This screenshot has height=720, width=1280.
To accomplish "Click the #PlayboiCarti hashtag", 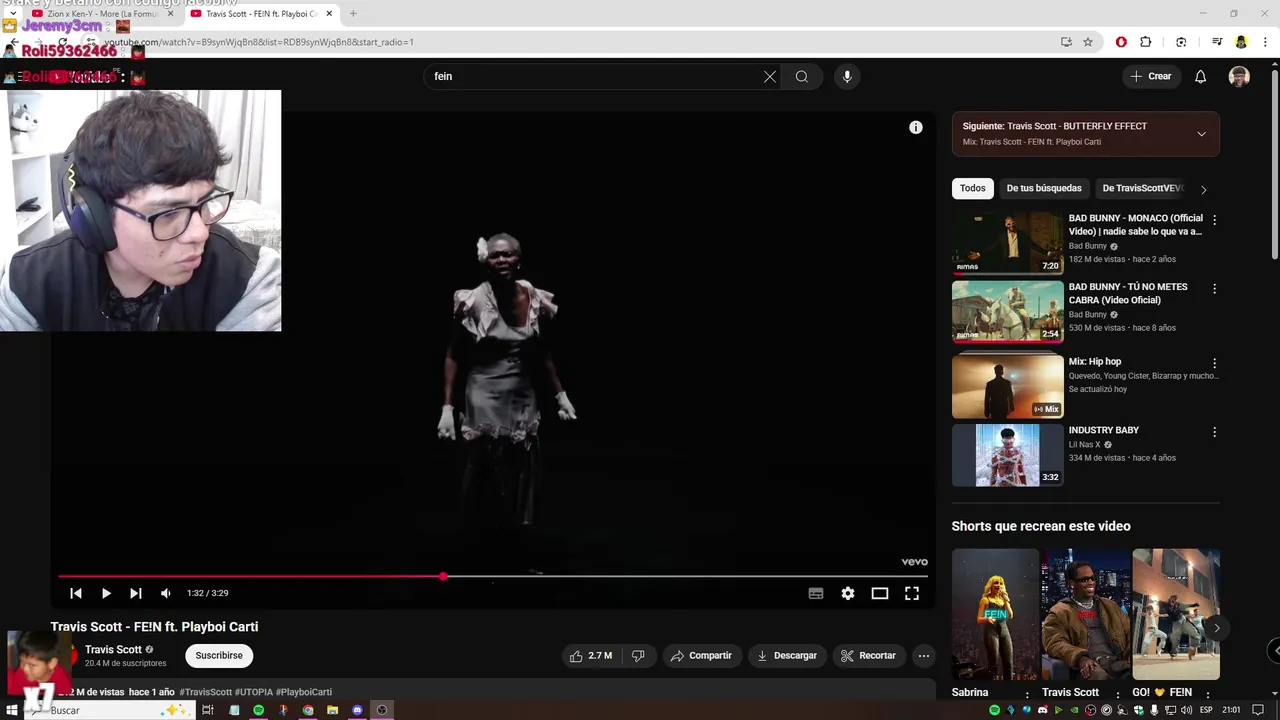I will click(303, 692).
